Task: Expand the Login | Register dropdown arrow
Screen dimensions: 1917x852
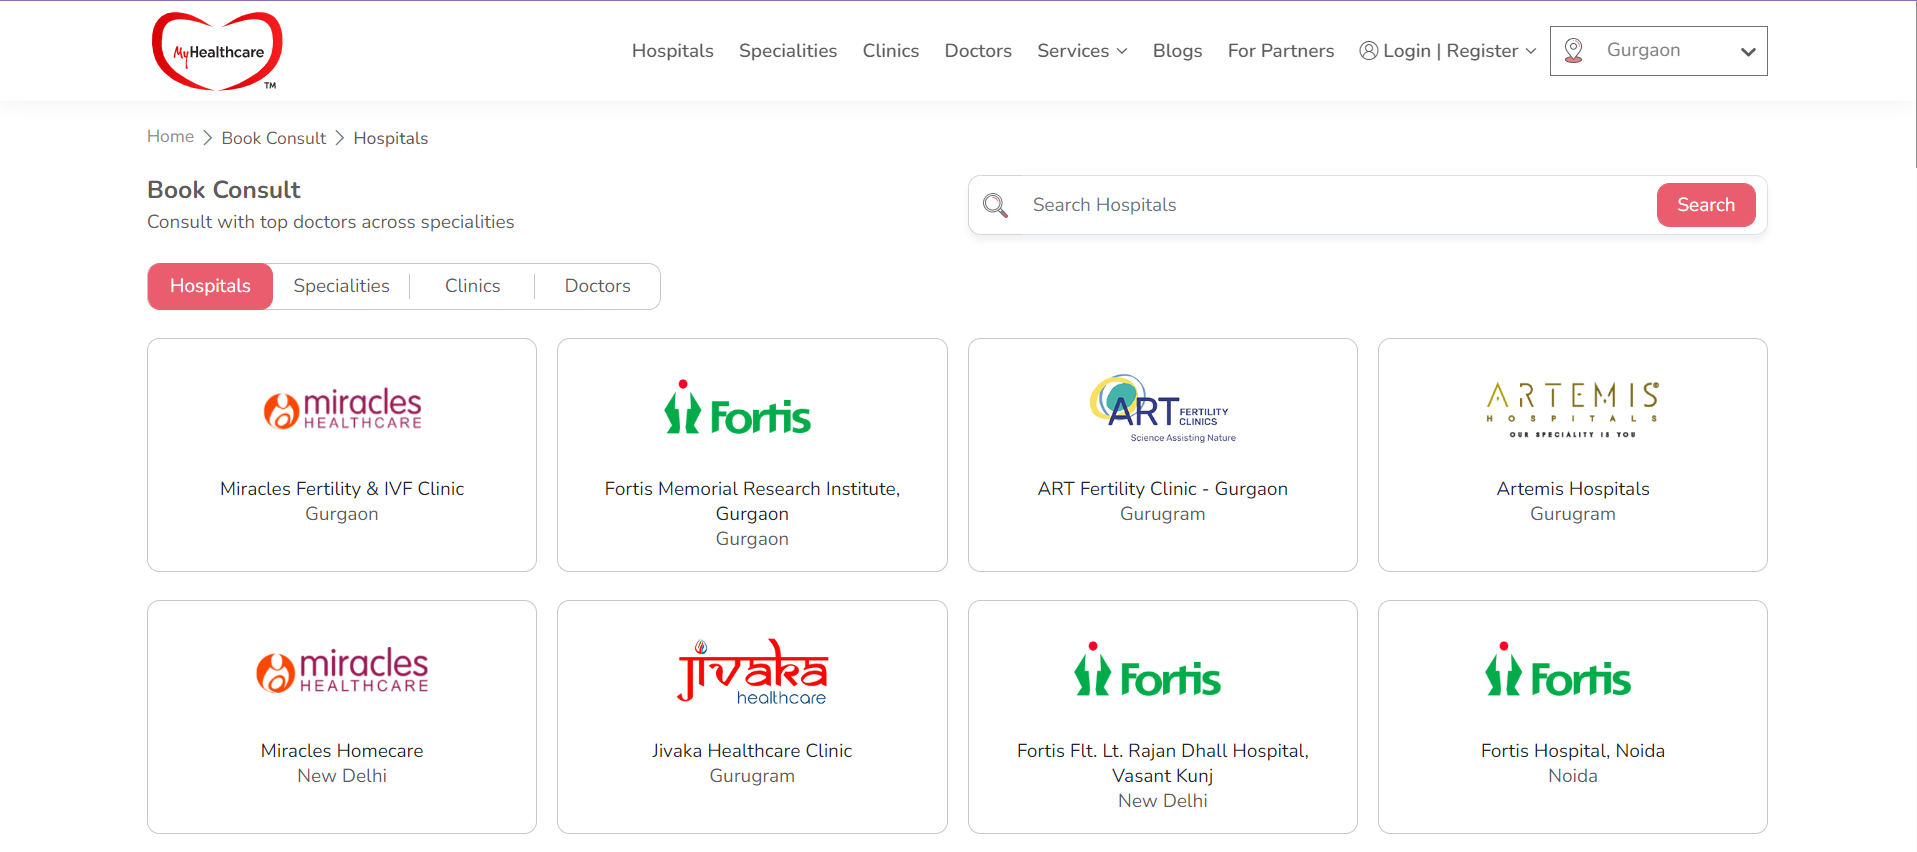Action: 1530,51
